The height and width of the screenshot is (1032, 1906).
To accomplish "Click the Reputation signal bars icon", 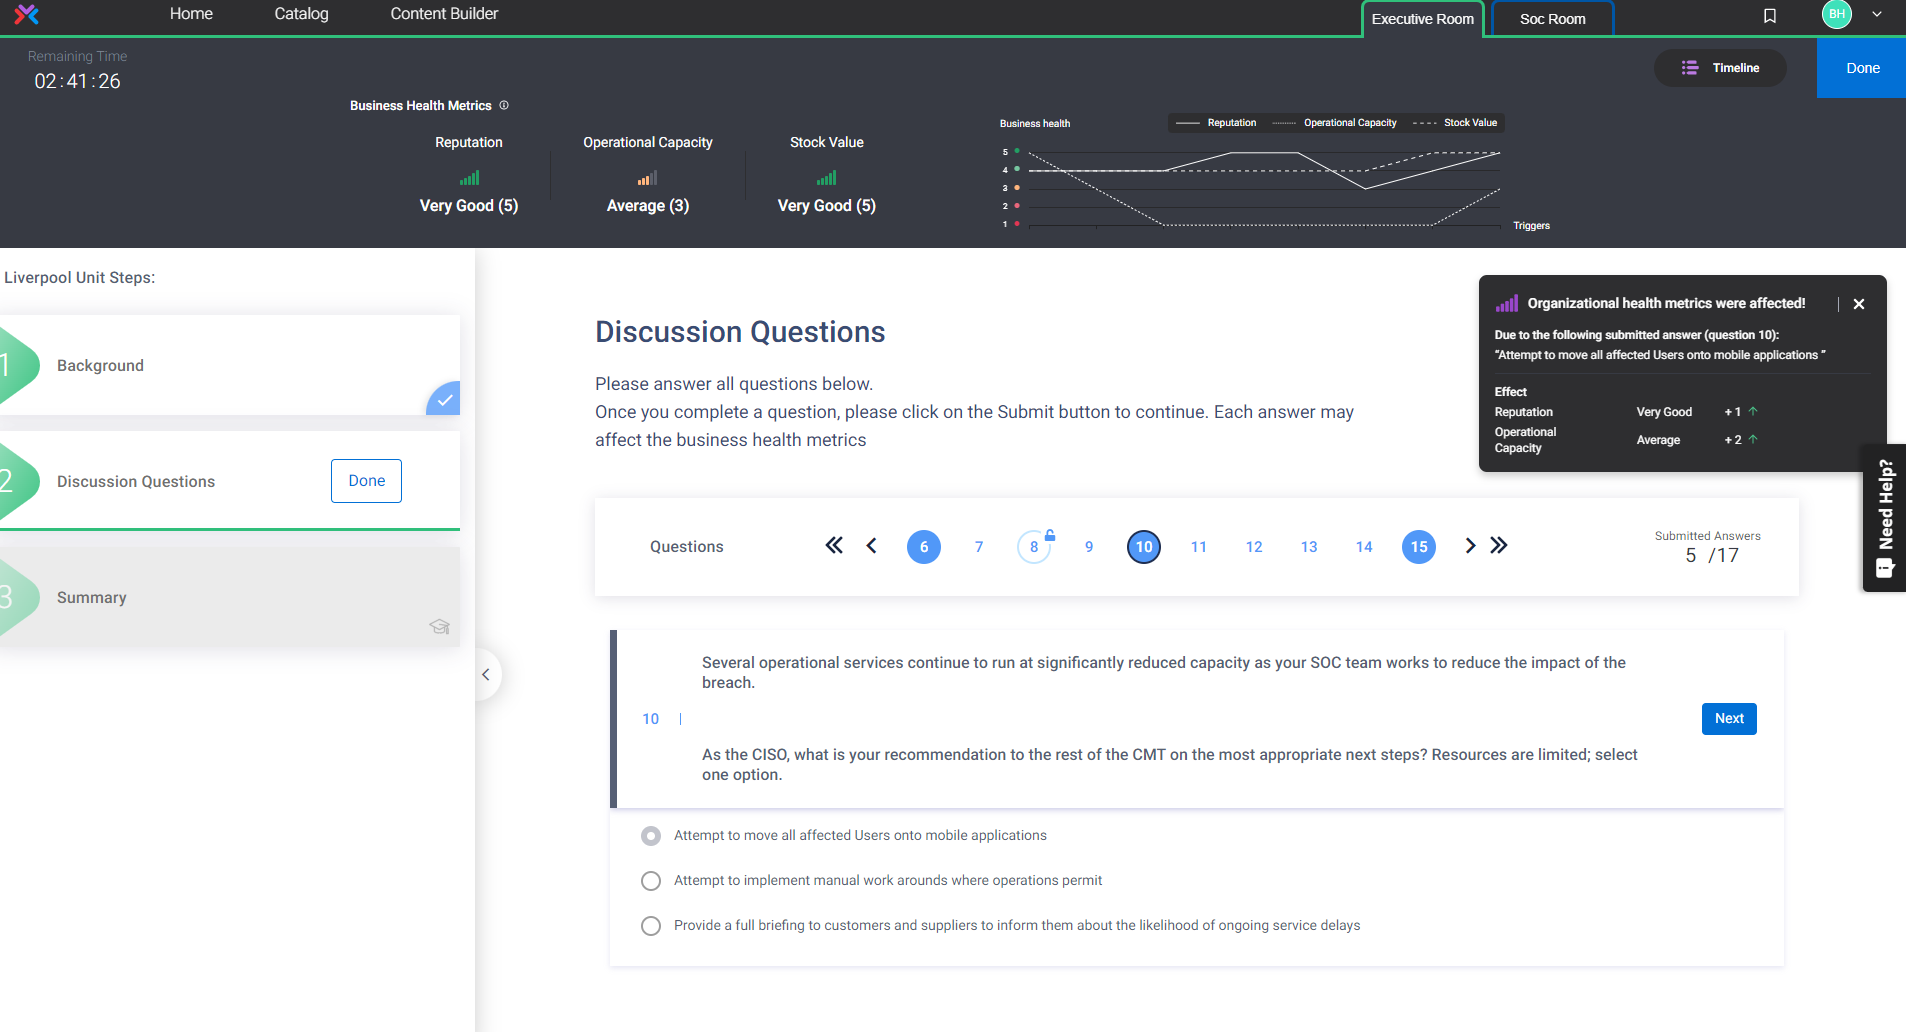I will point(469,178).
